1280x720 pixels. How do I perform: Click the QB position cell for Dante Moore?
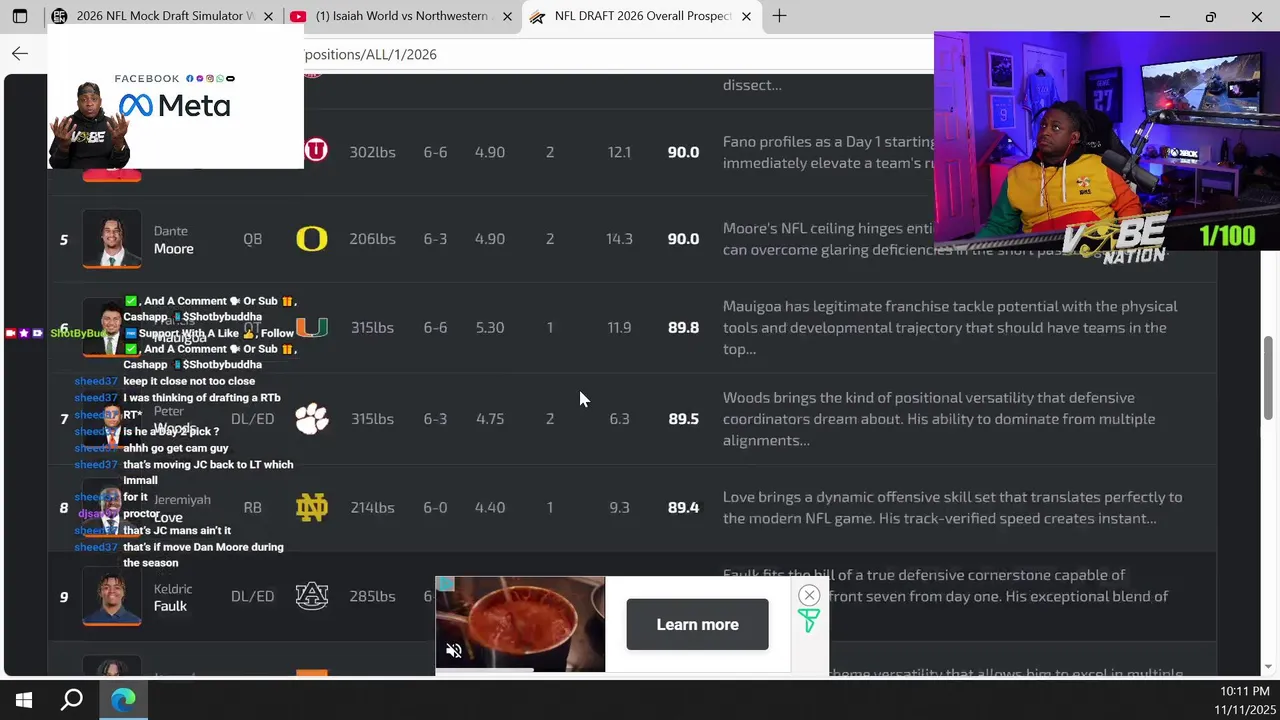[x=253, y=239]
